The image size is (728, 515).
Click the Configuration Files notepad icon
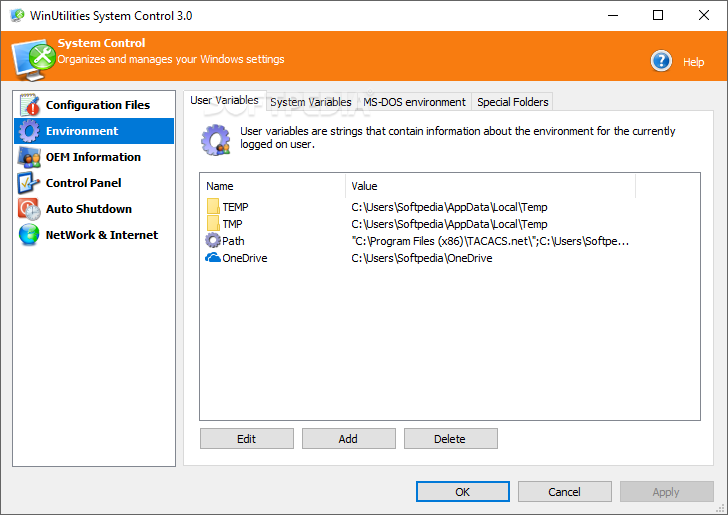point(30,105)
